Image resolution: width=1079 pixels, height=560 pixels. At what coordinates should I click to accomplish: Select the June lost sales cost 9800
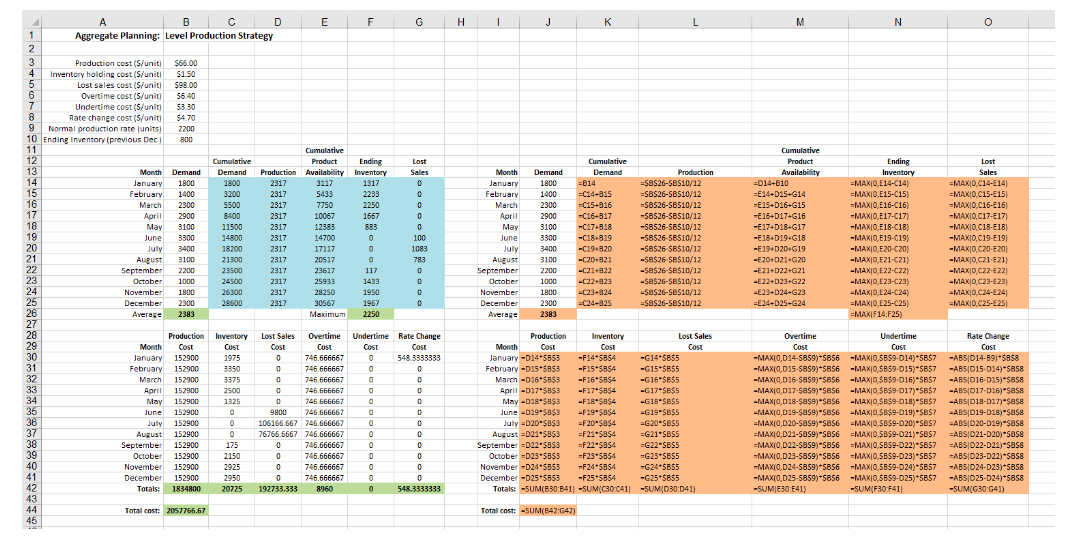pyautogui.click(x=277, y=412)
